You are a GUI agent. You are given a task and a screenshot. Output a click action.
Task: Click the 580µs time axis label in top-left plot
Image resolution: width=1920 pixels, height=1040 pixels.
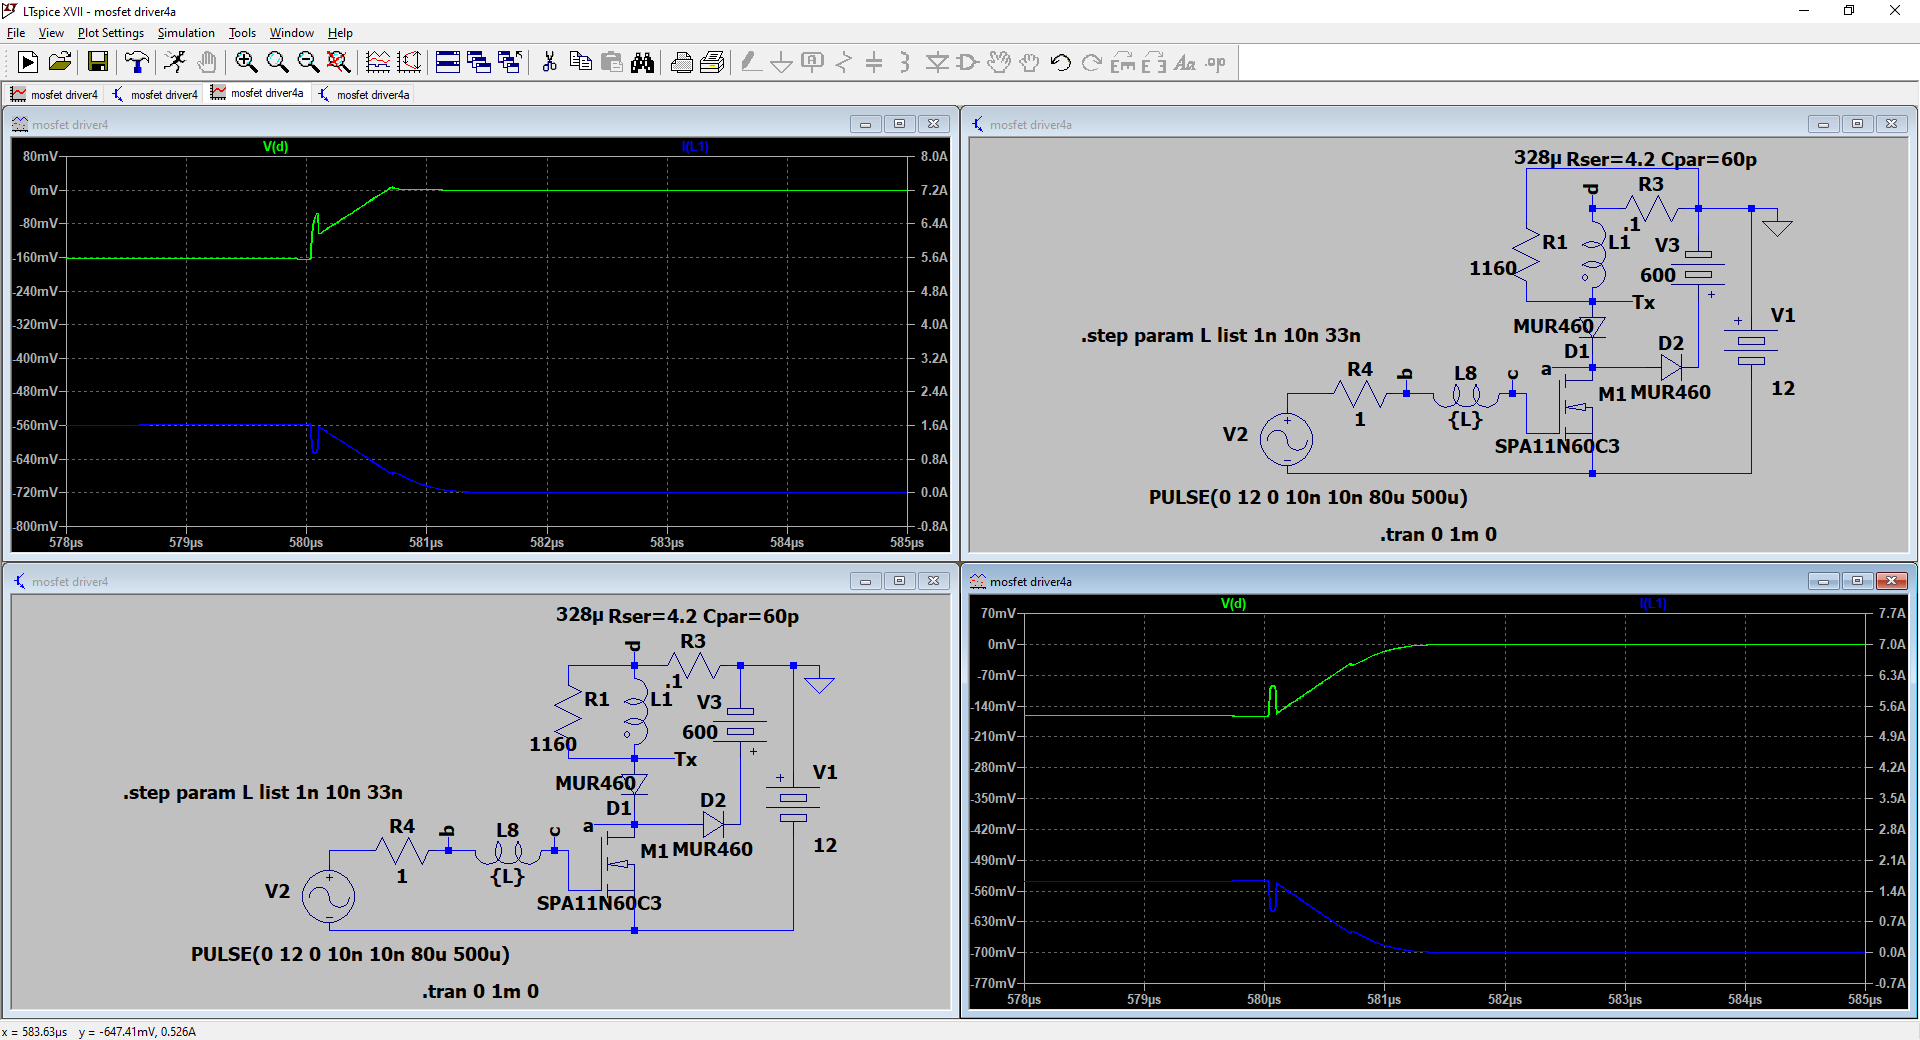coord(306,543)
